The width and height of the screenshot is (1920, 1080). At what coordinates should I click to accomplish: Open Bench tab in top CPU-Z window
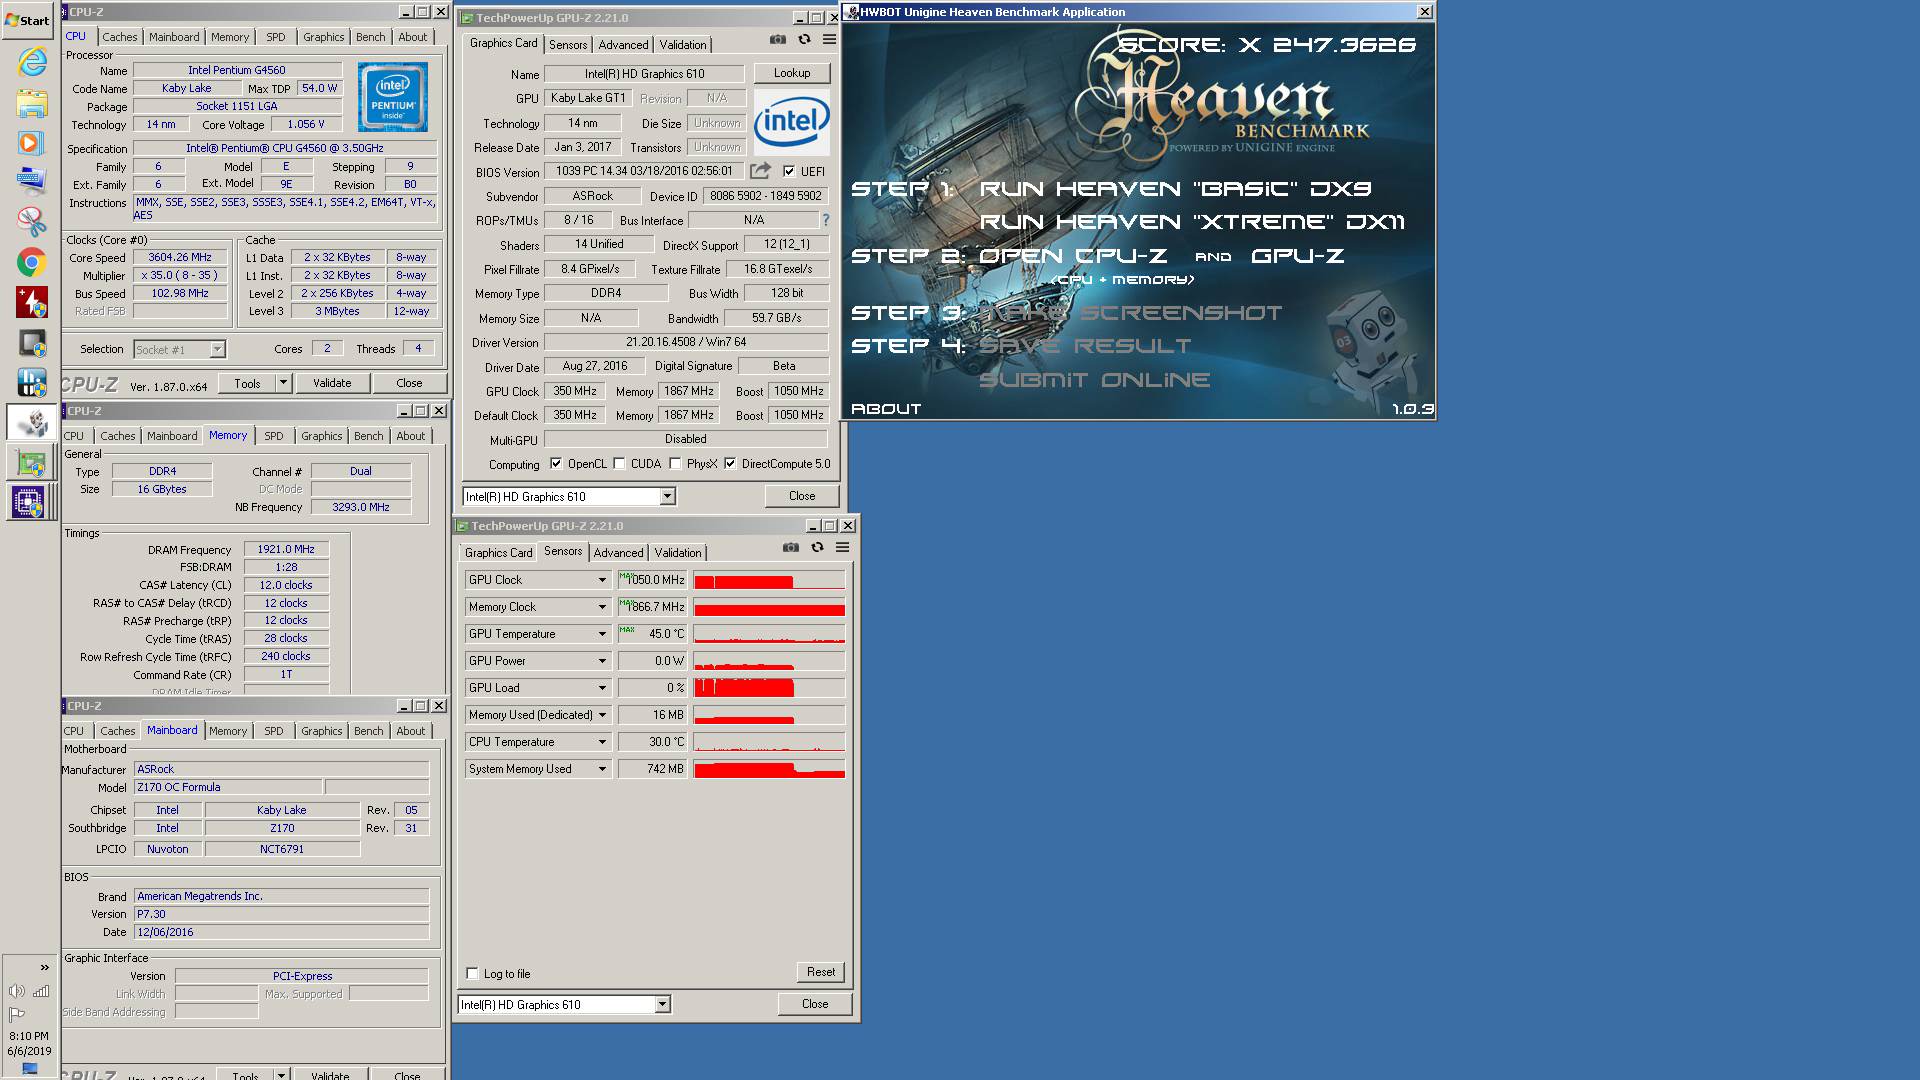371,37
